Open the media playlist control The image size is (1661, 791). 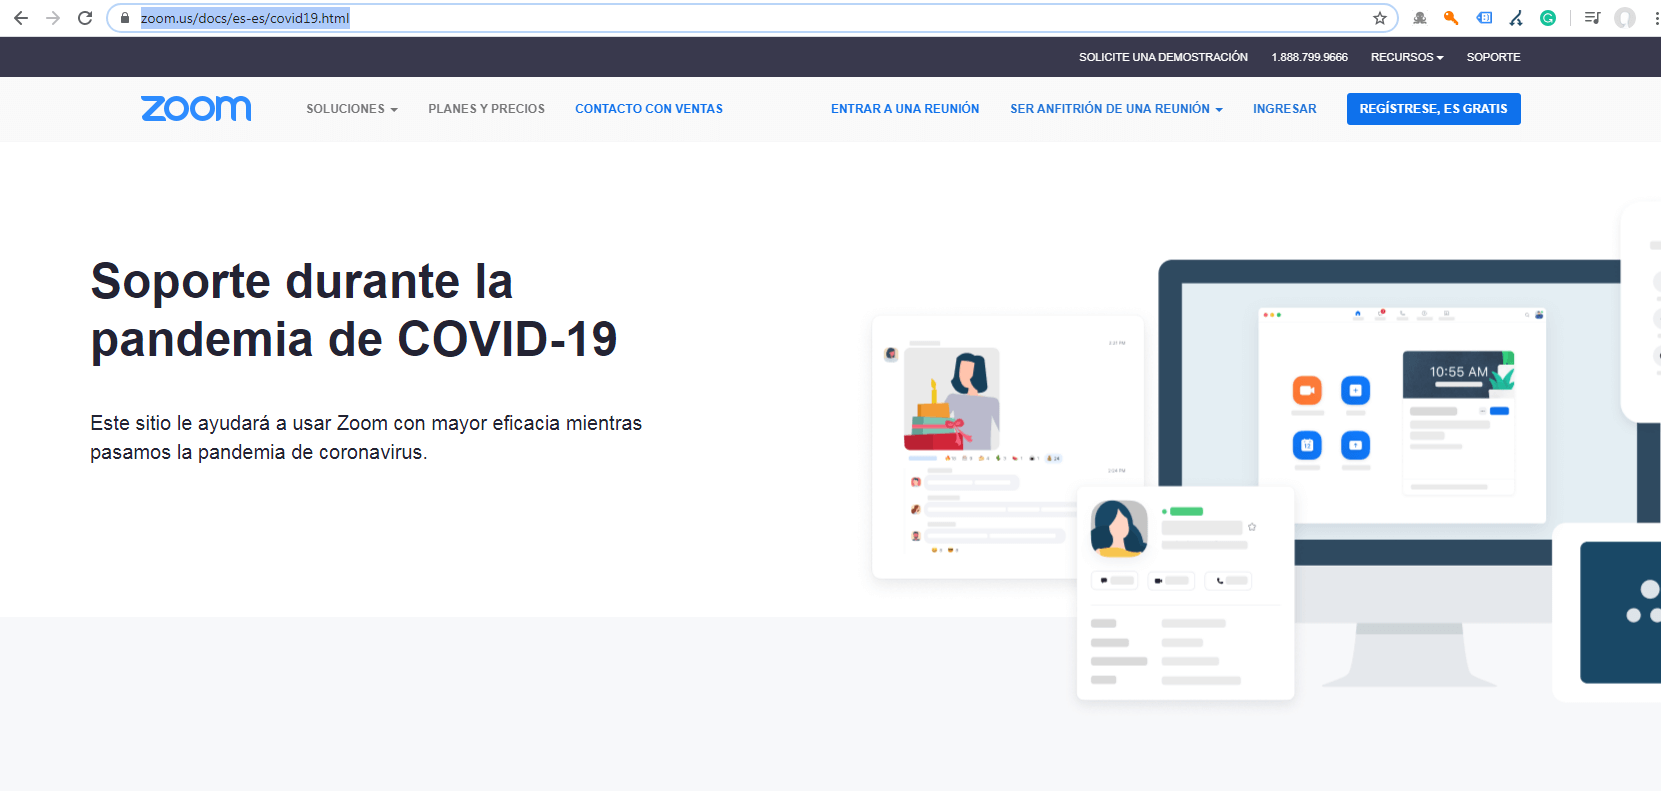tap(1593, 18)
